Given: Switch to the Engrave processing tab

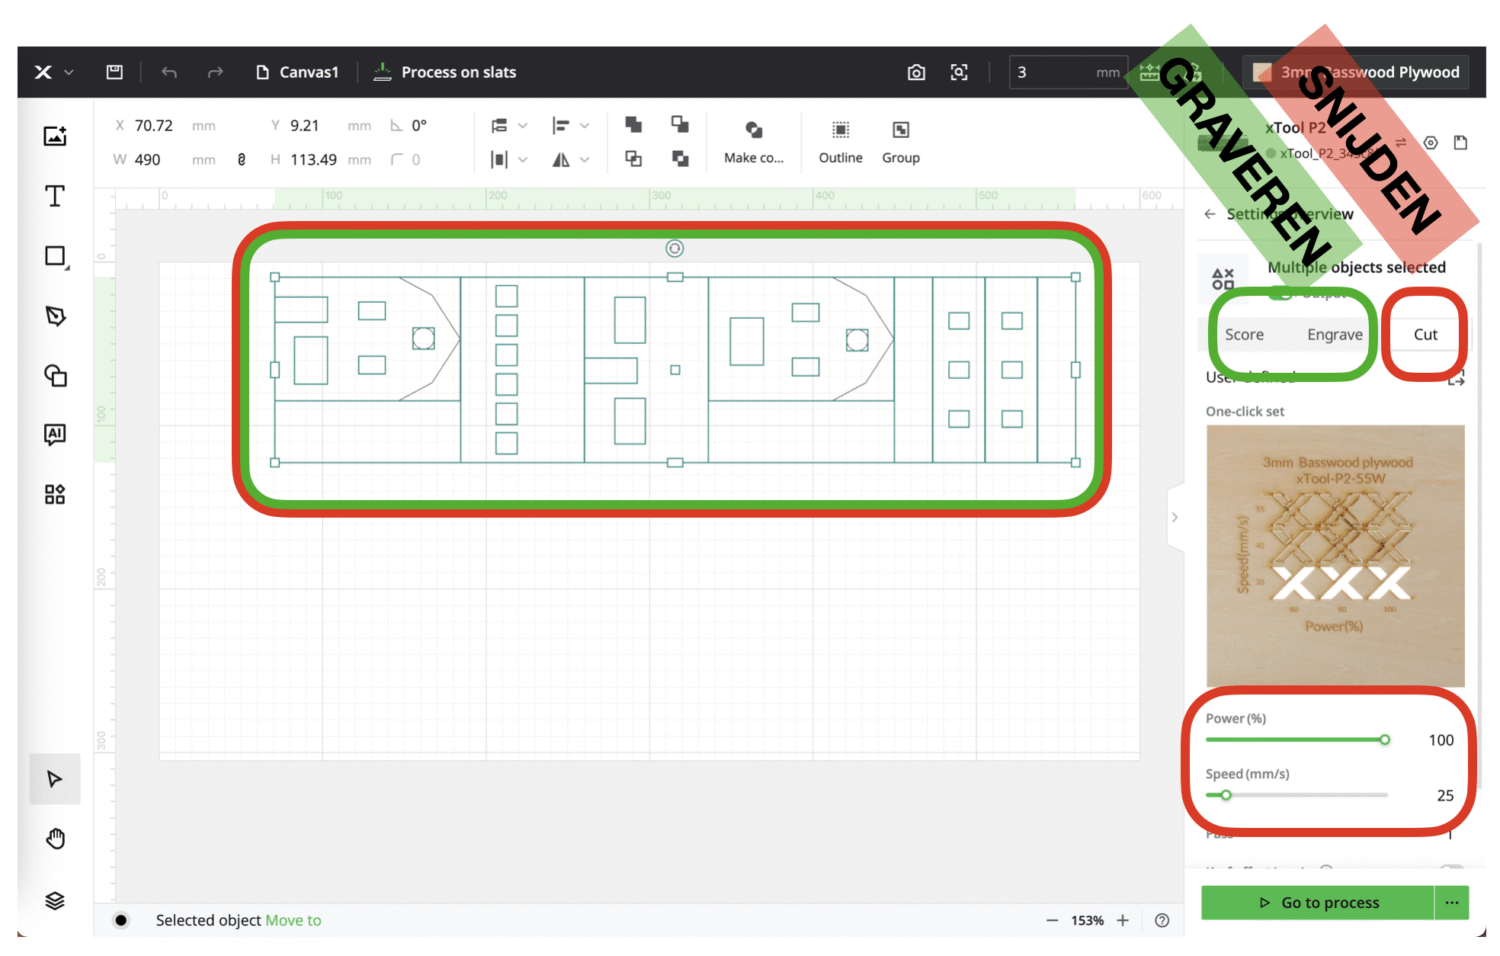Looking at the screenshot, I should click(1334, 335).
